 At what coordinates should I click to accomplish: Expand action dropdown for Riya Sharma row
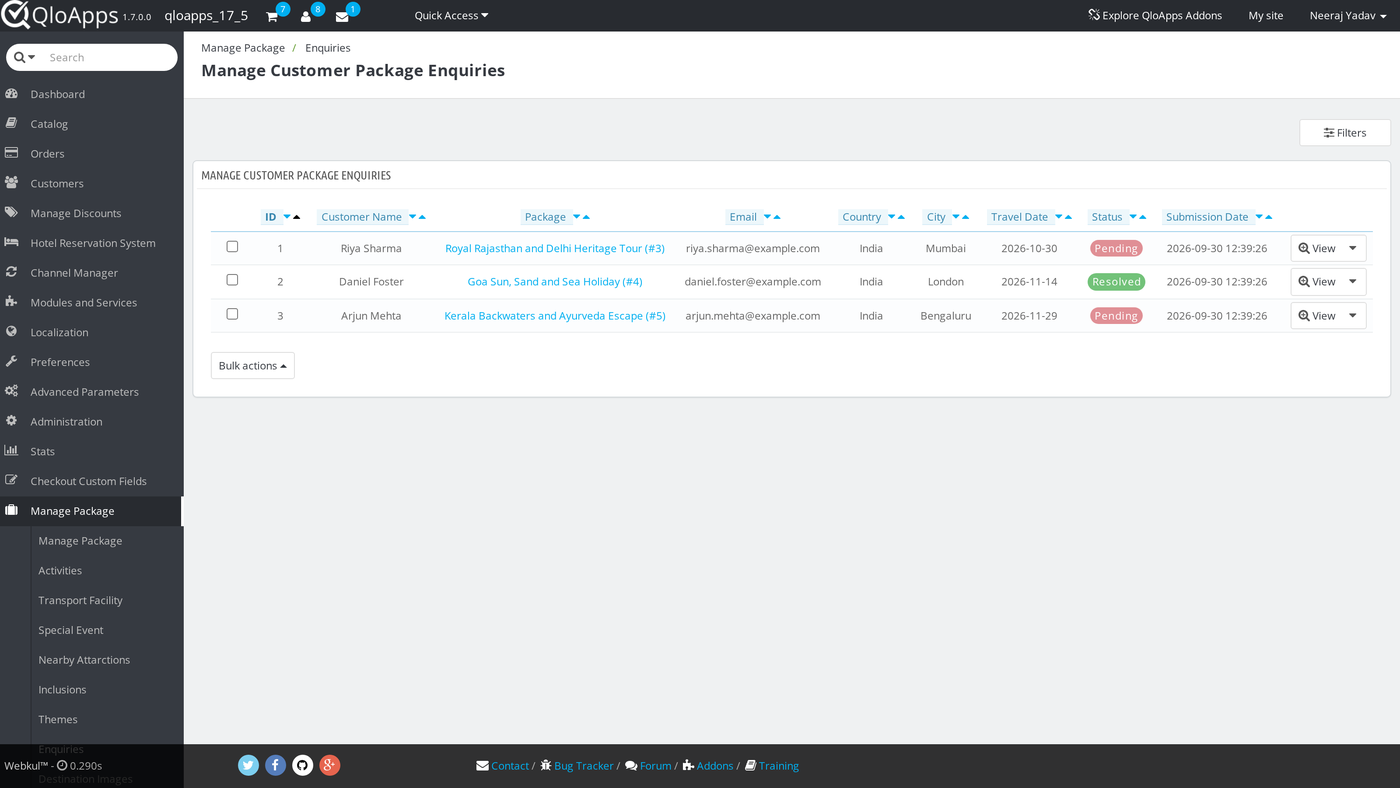(1353, 249)
